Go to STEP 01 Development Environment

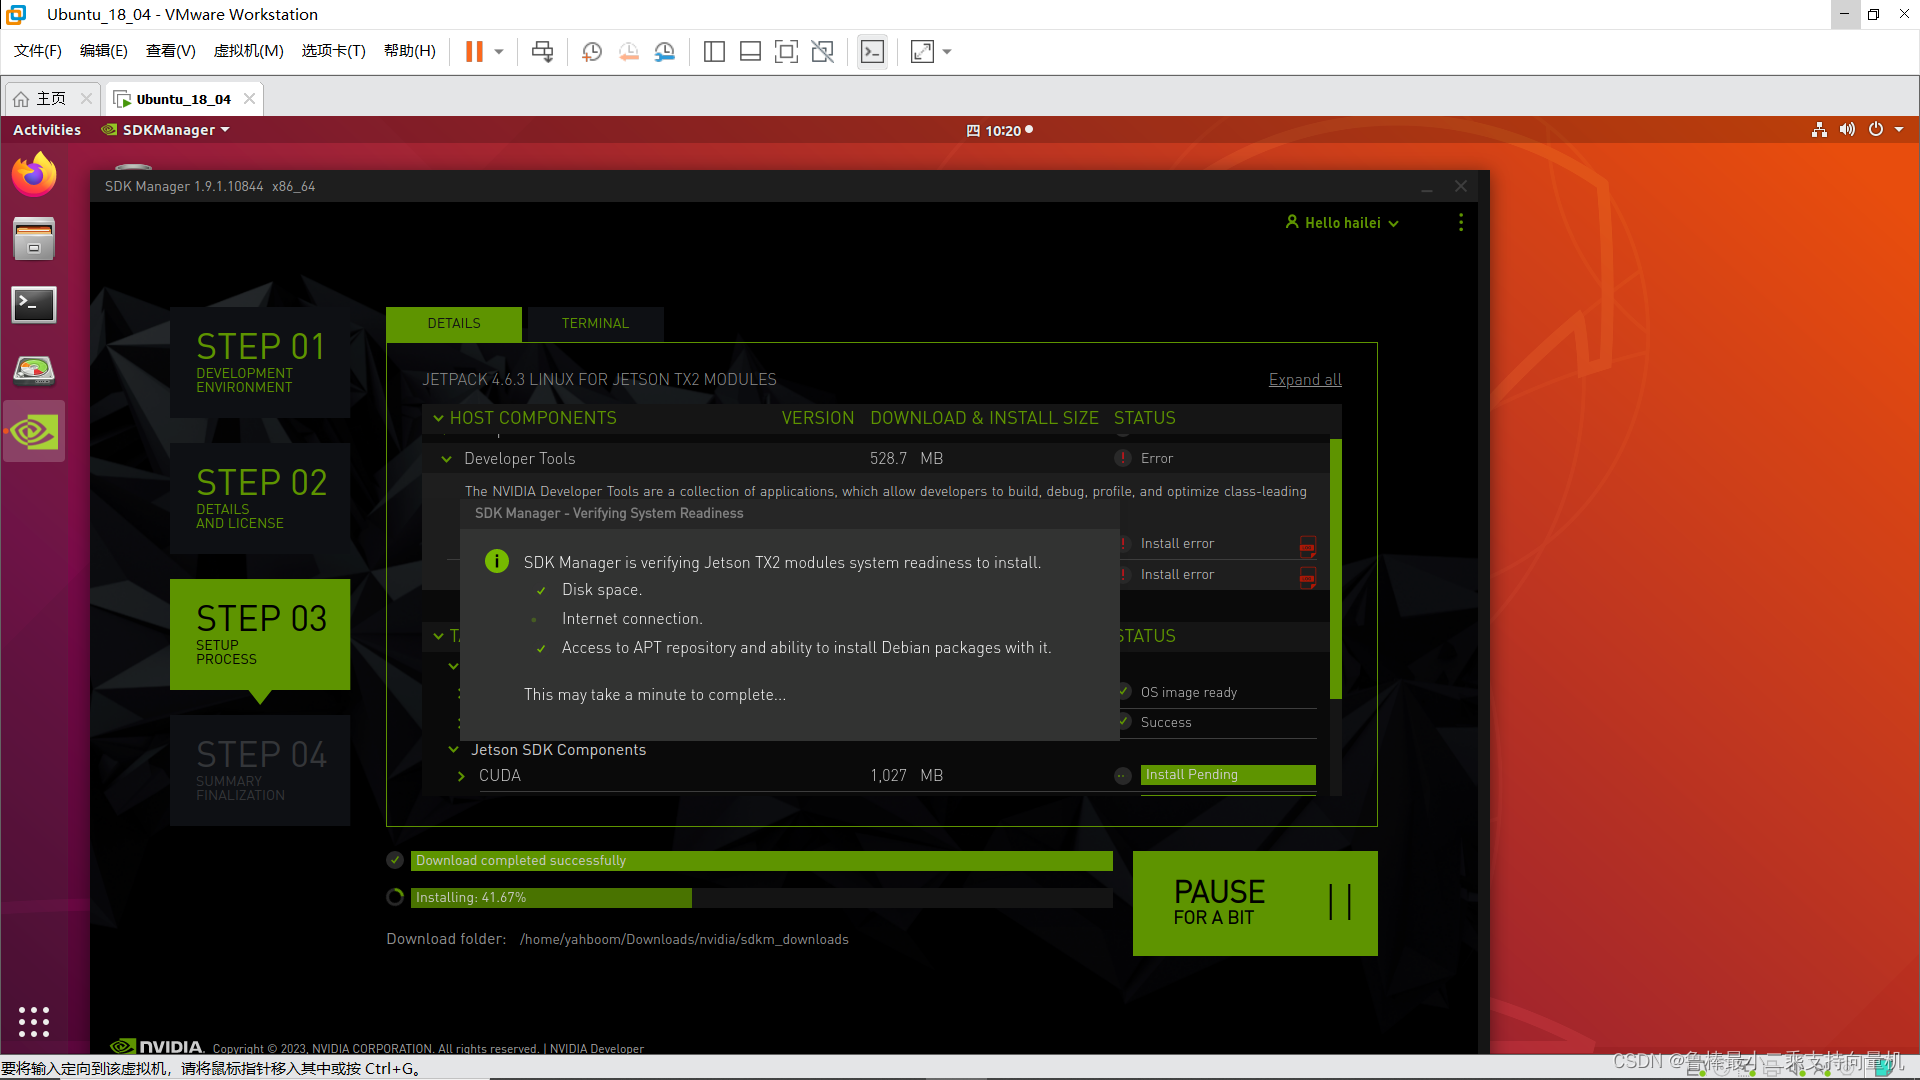[x=260, y=362]
